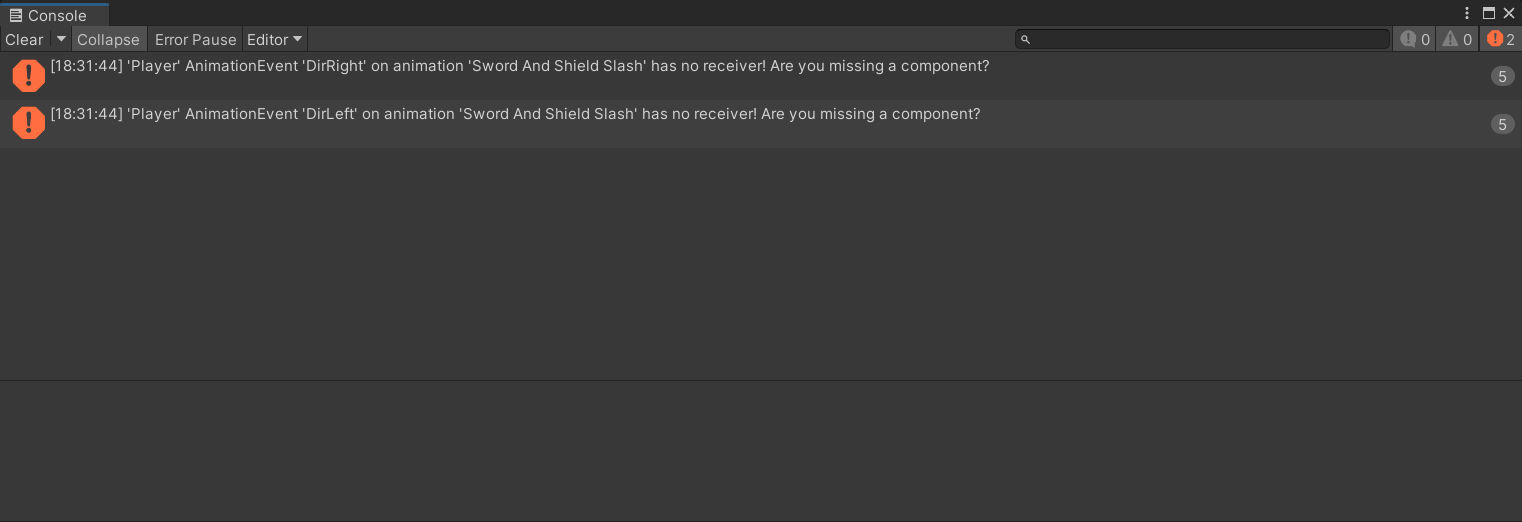
Task: Enable Error Pause
Action: point(195,40)
